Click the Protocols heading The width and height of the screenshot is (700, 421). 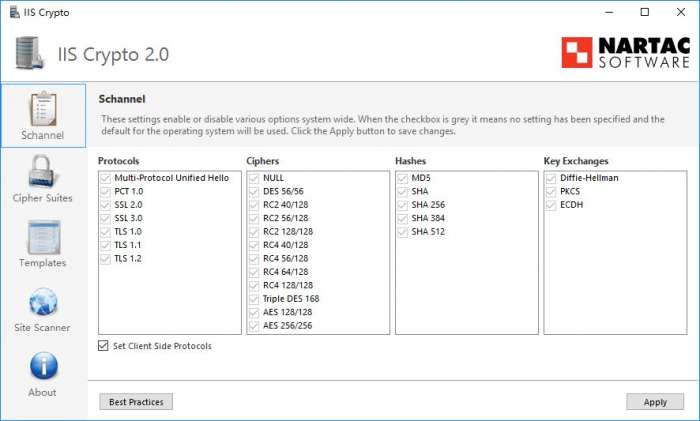pyautogui.click(x=118, y=161)
